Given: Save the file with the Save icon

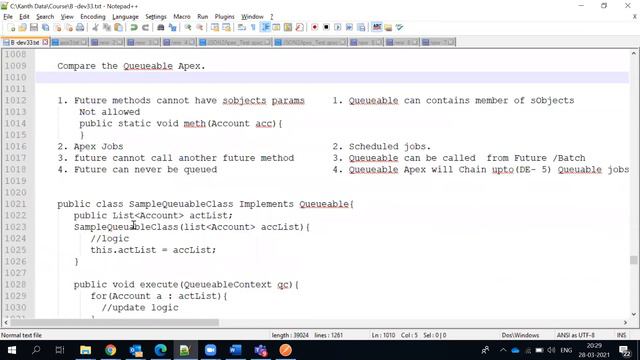Looking at the screenshot, I should pyautogui.click(x=34, y=27).
